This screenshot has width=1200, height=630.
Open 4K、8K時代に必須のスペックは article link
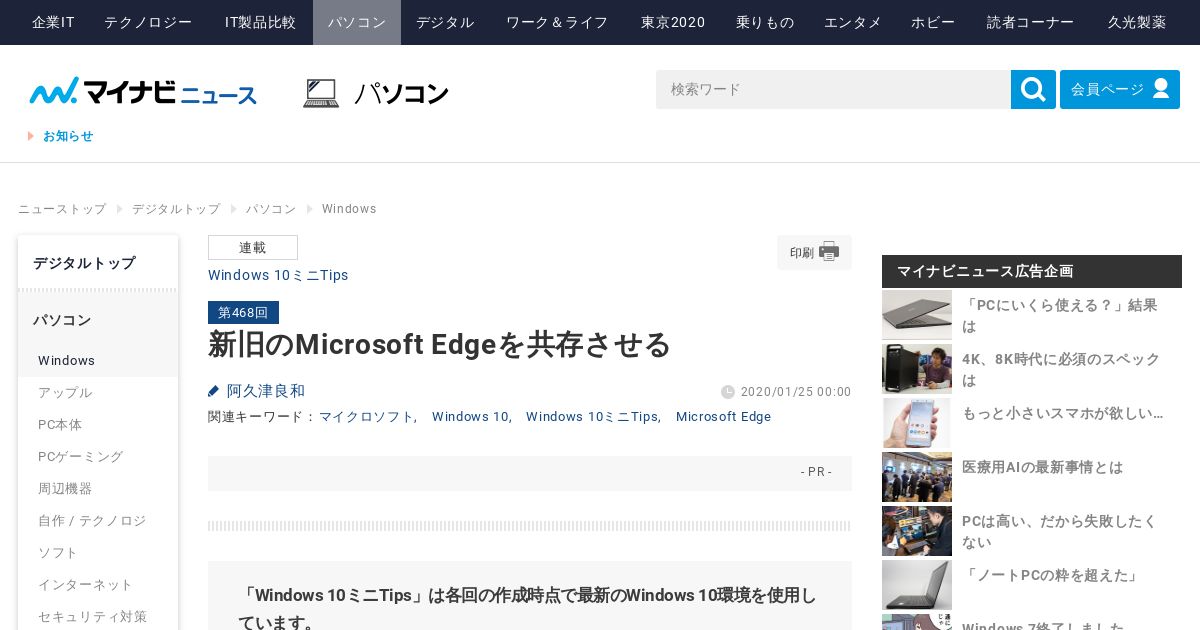tap(1061, 369)
